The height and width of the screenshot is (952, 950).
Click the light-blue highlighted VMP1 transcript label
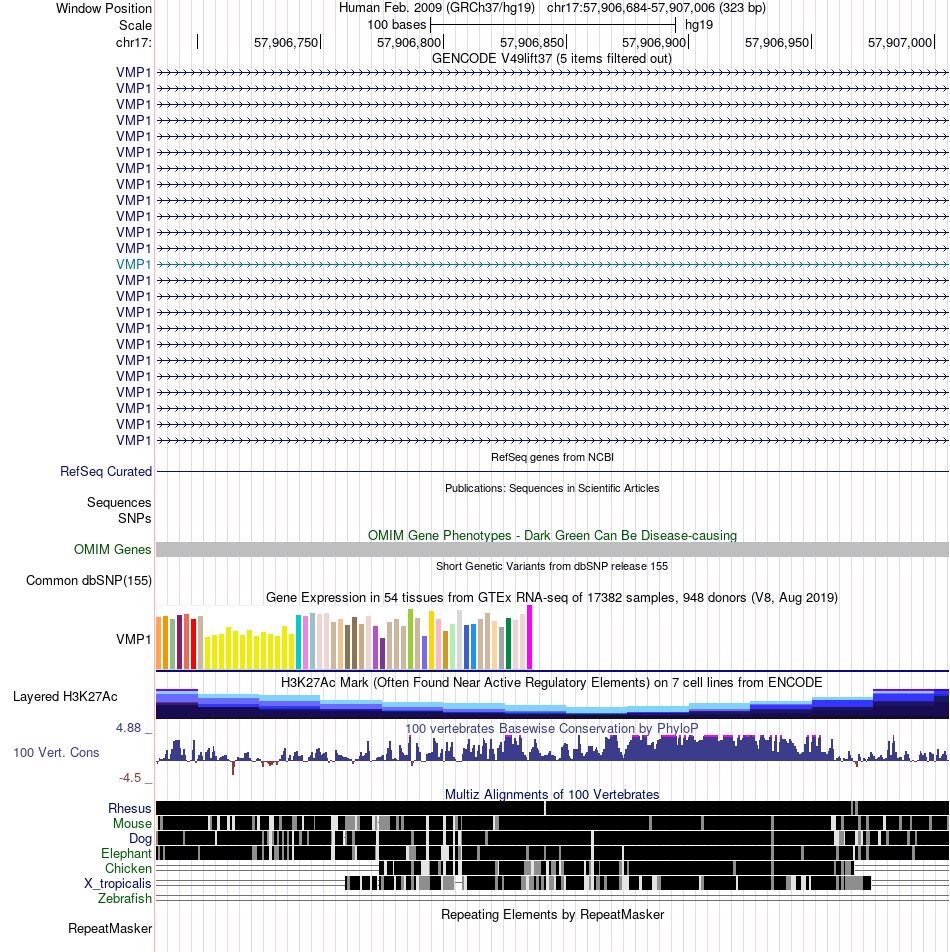click(x=134, y=264)
